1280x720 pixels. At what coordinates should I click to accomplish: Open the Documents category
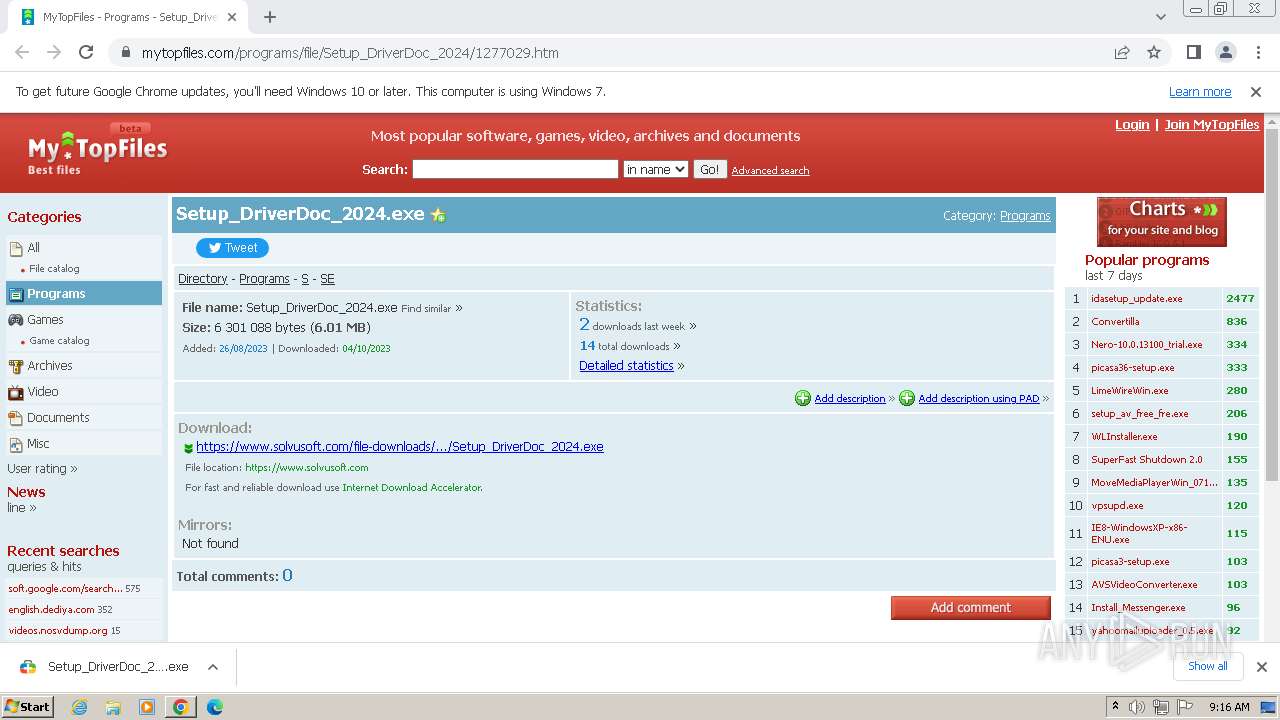[58, 418]
